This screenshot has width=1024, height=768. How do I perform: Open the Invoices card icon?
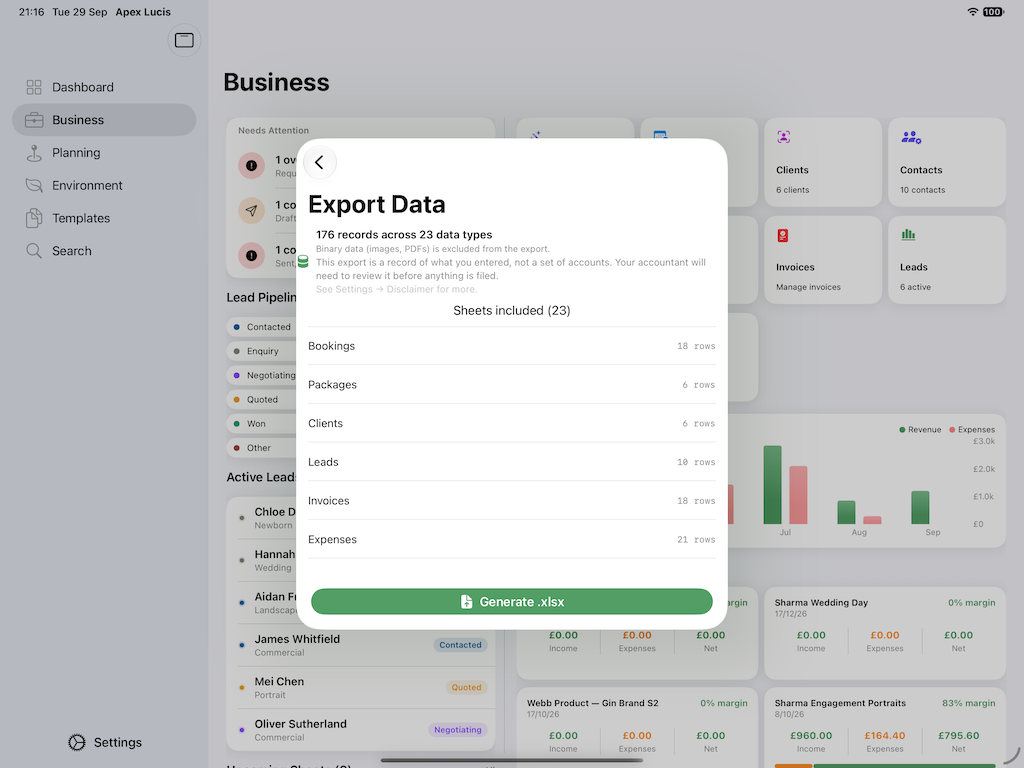(783, 236)
